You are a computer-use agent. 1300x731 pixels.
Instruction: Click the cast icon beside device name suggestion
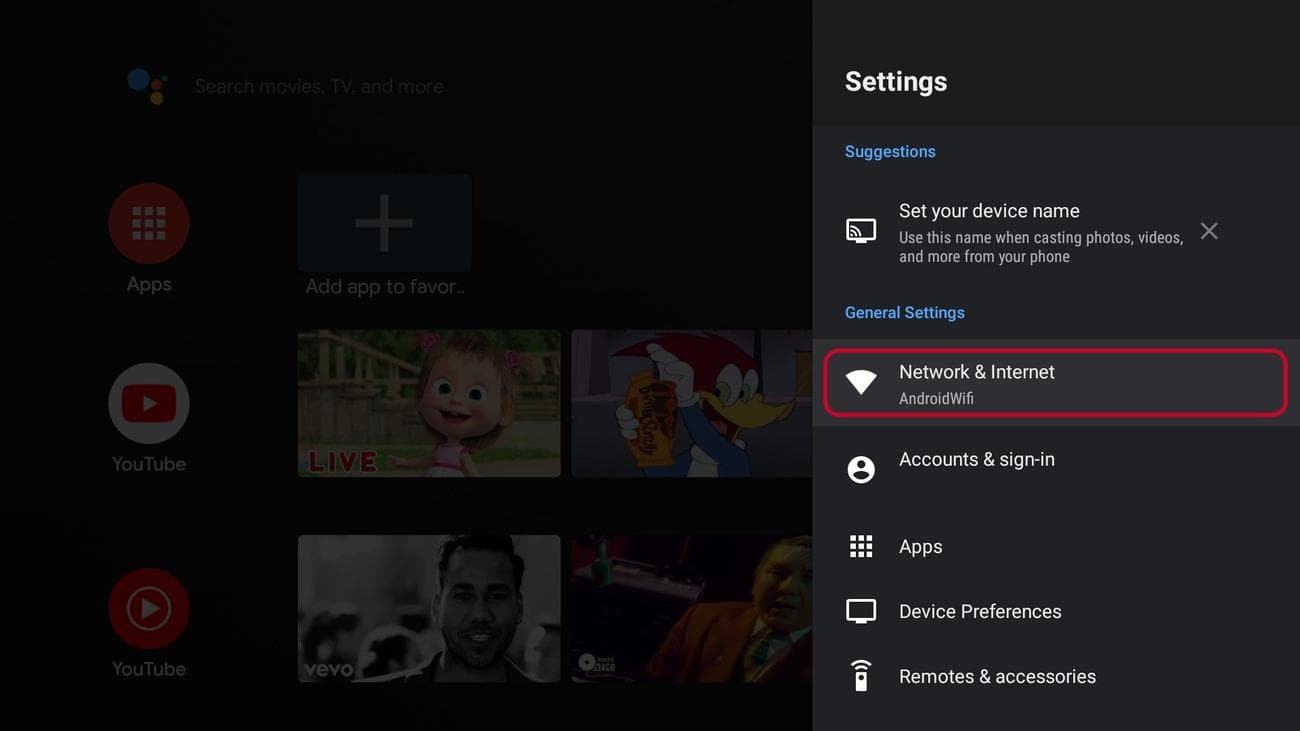(861, 231)
